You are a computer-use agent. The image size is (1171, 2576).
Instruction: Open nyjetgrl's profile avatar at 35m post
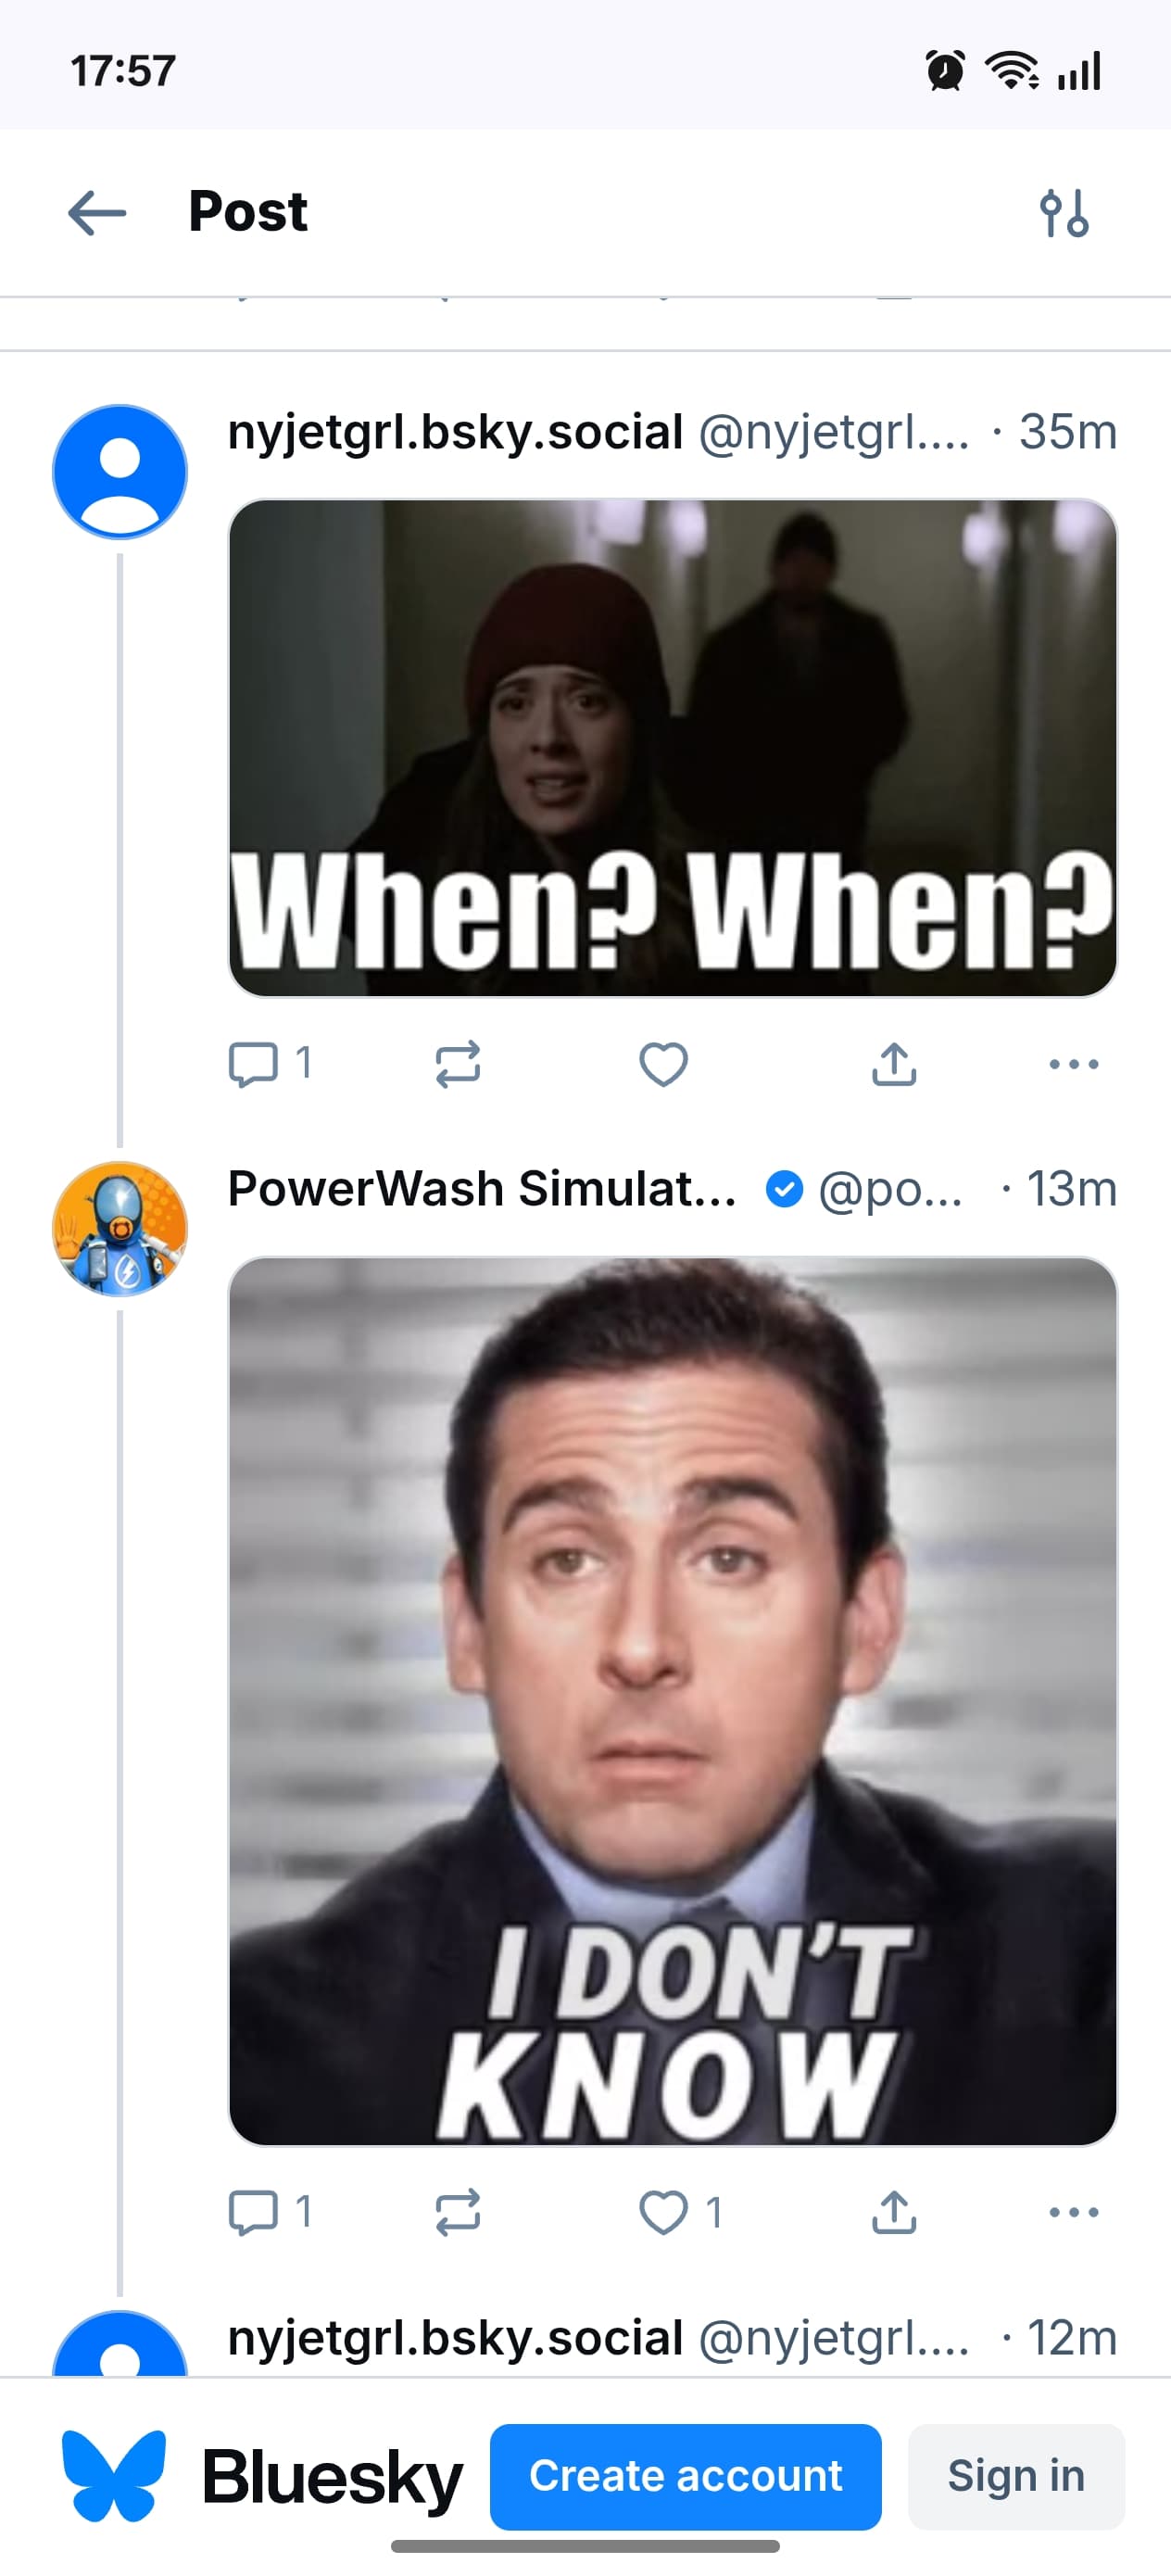(120, 472)
